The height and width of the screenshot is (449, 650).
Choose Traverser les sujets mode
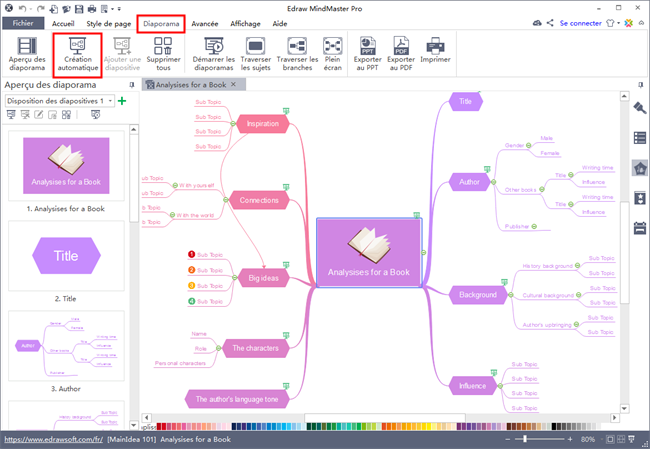pos(255,54)
